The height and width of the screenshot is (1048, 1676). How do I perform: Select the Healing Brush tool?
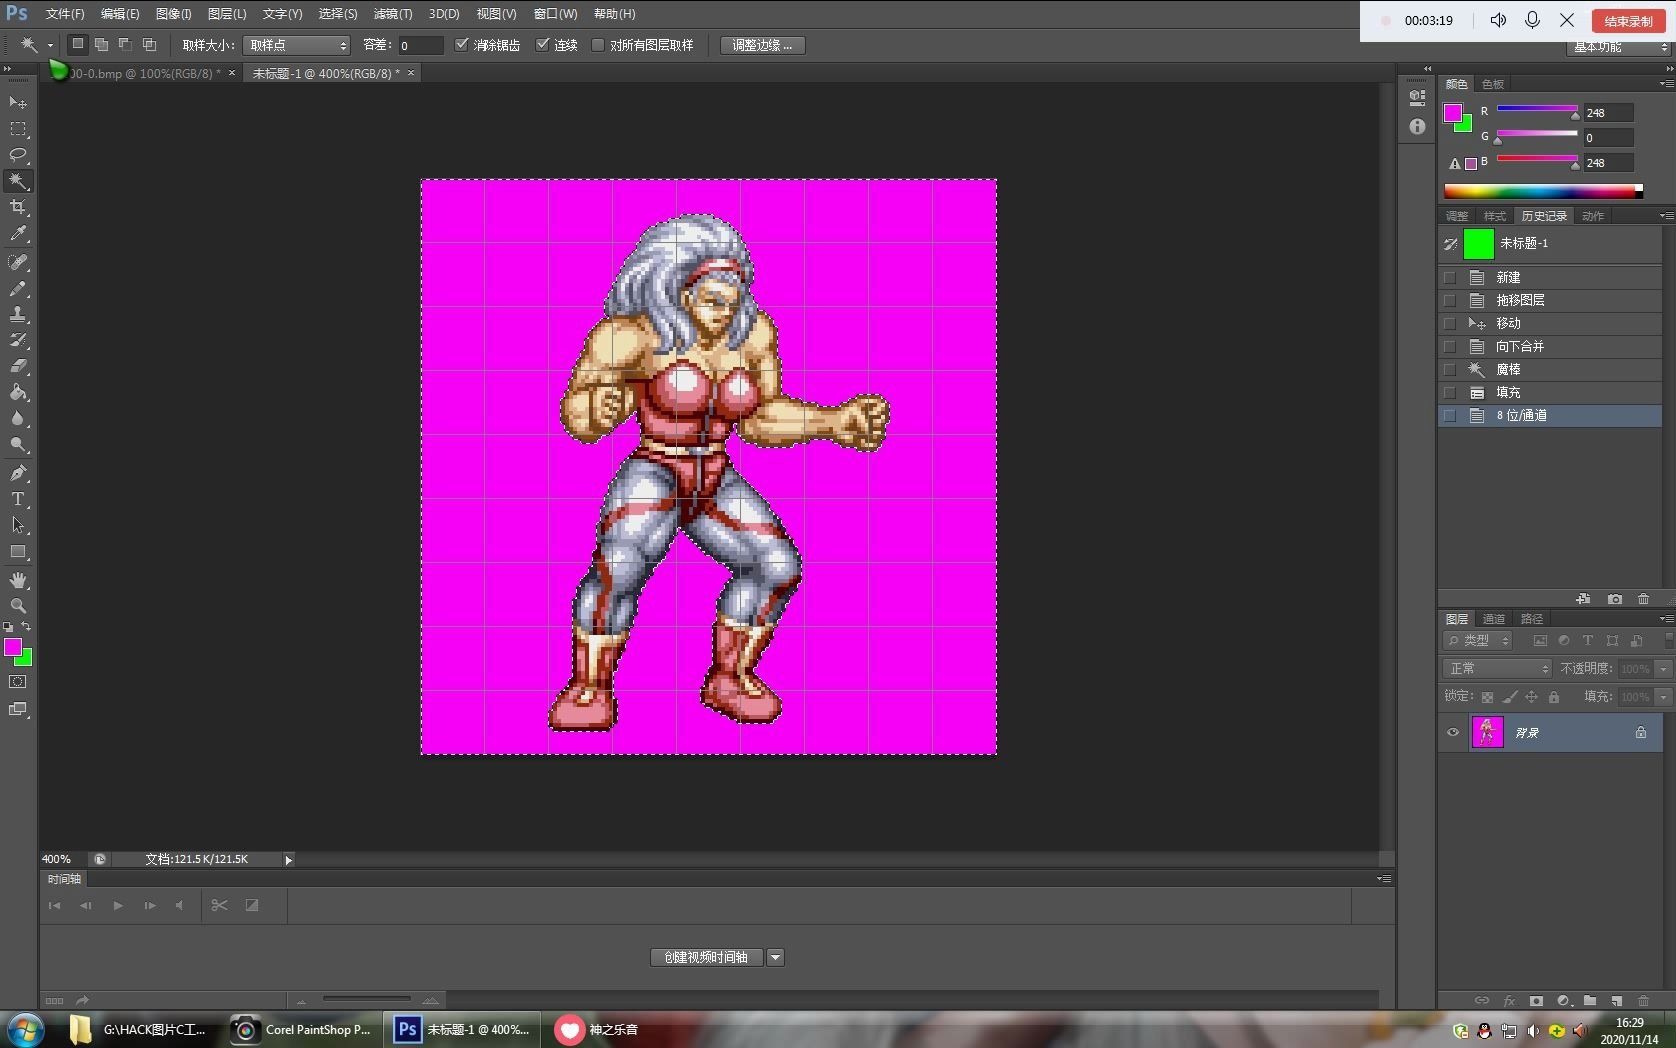18,262
